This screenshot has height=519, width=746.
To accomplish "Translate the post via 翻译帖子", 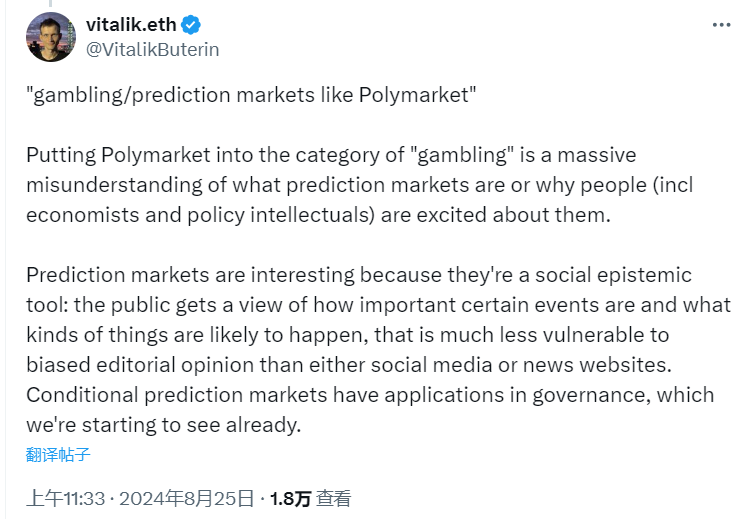I will tap(58, 454).
